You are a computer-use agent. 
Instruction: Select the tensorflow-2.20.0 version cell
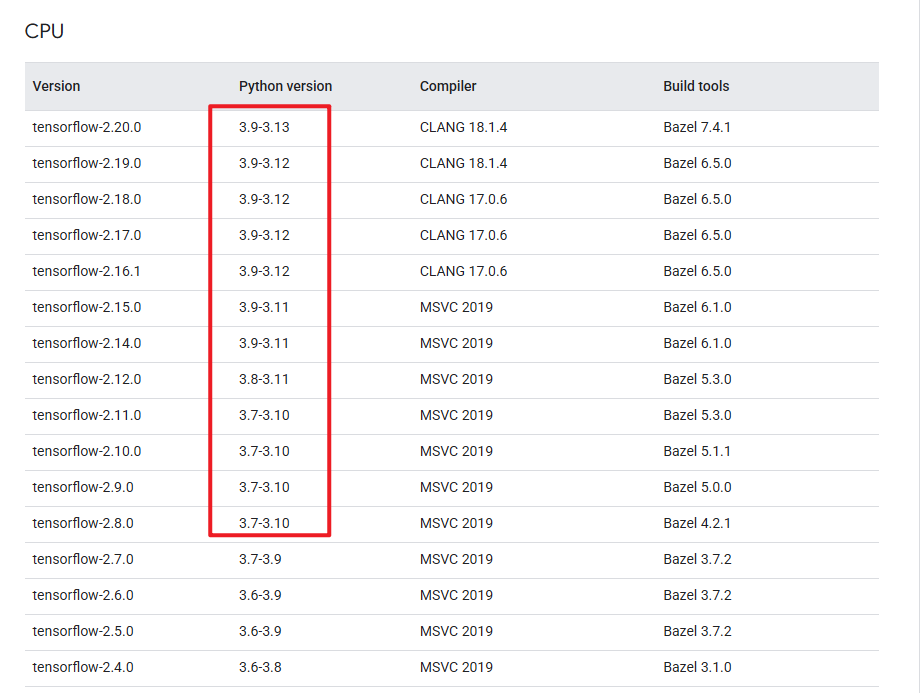[x=87, y=127]
